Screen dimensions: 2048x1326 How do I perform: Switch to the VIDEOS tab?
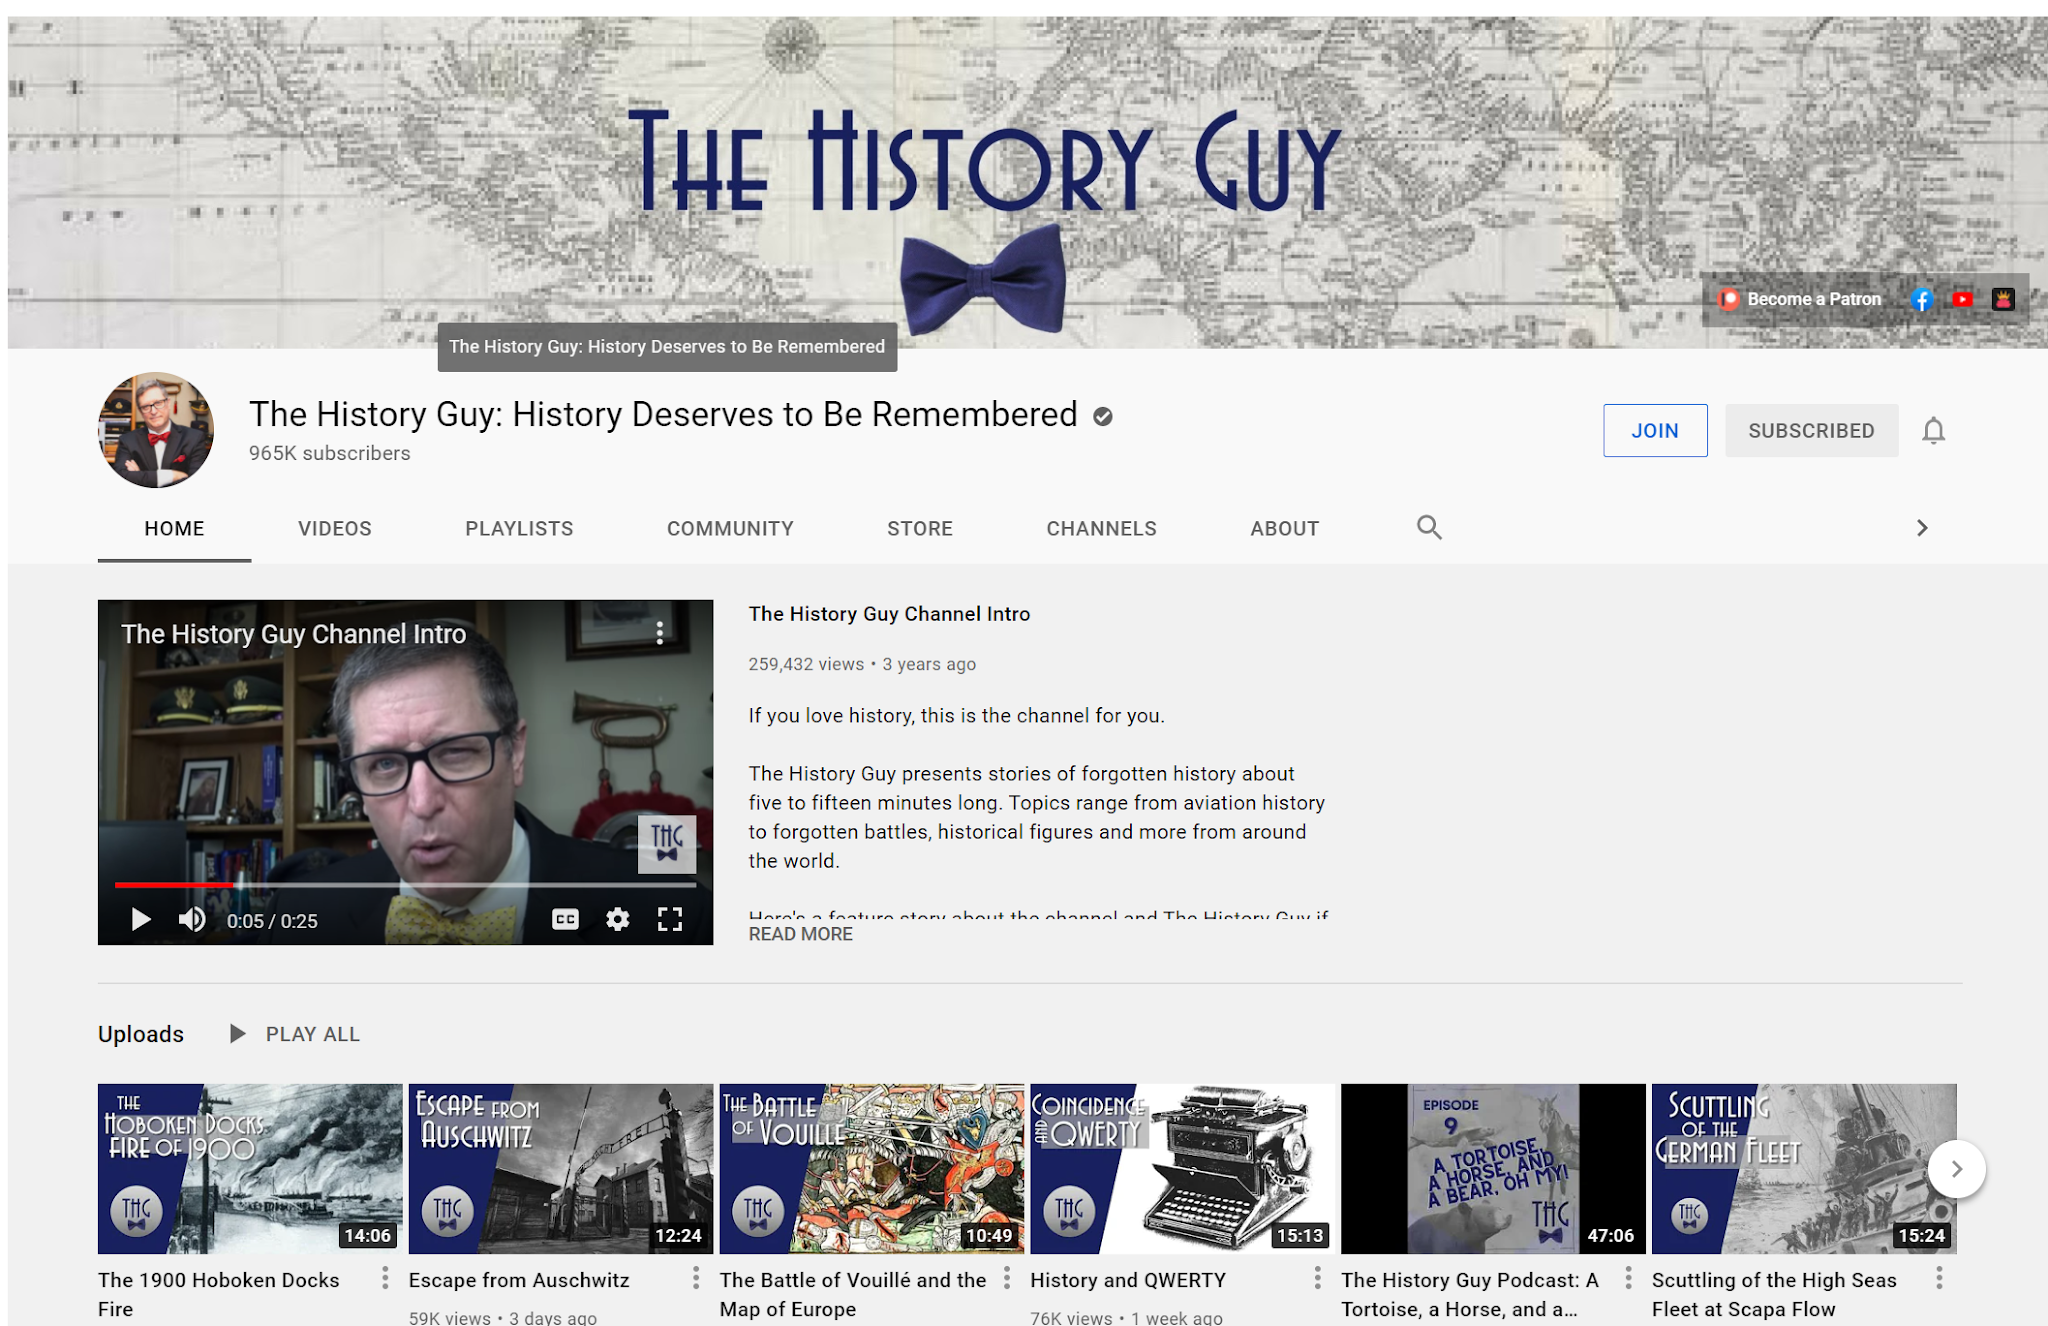335,528
